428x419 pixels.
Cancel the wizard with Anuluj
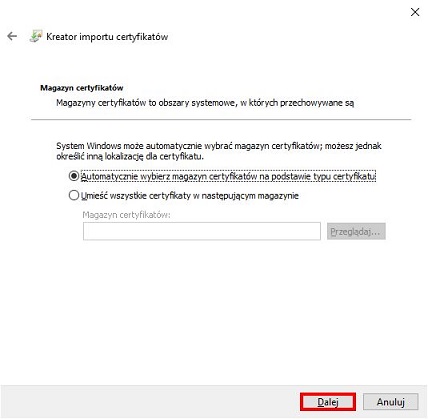391,402
